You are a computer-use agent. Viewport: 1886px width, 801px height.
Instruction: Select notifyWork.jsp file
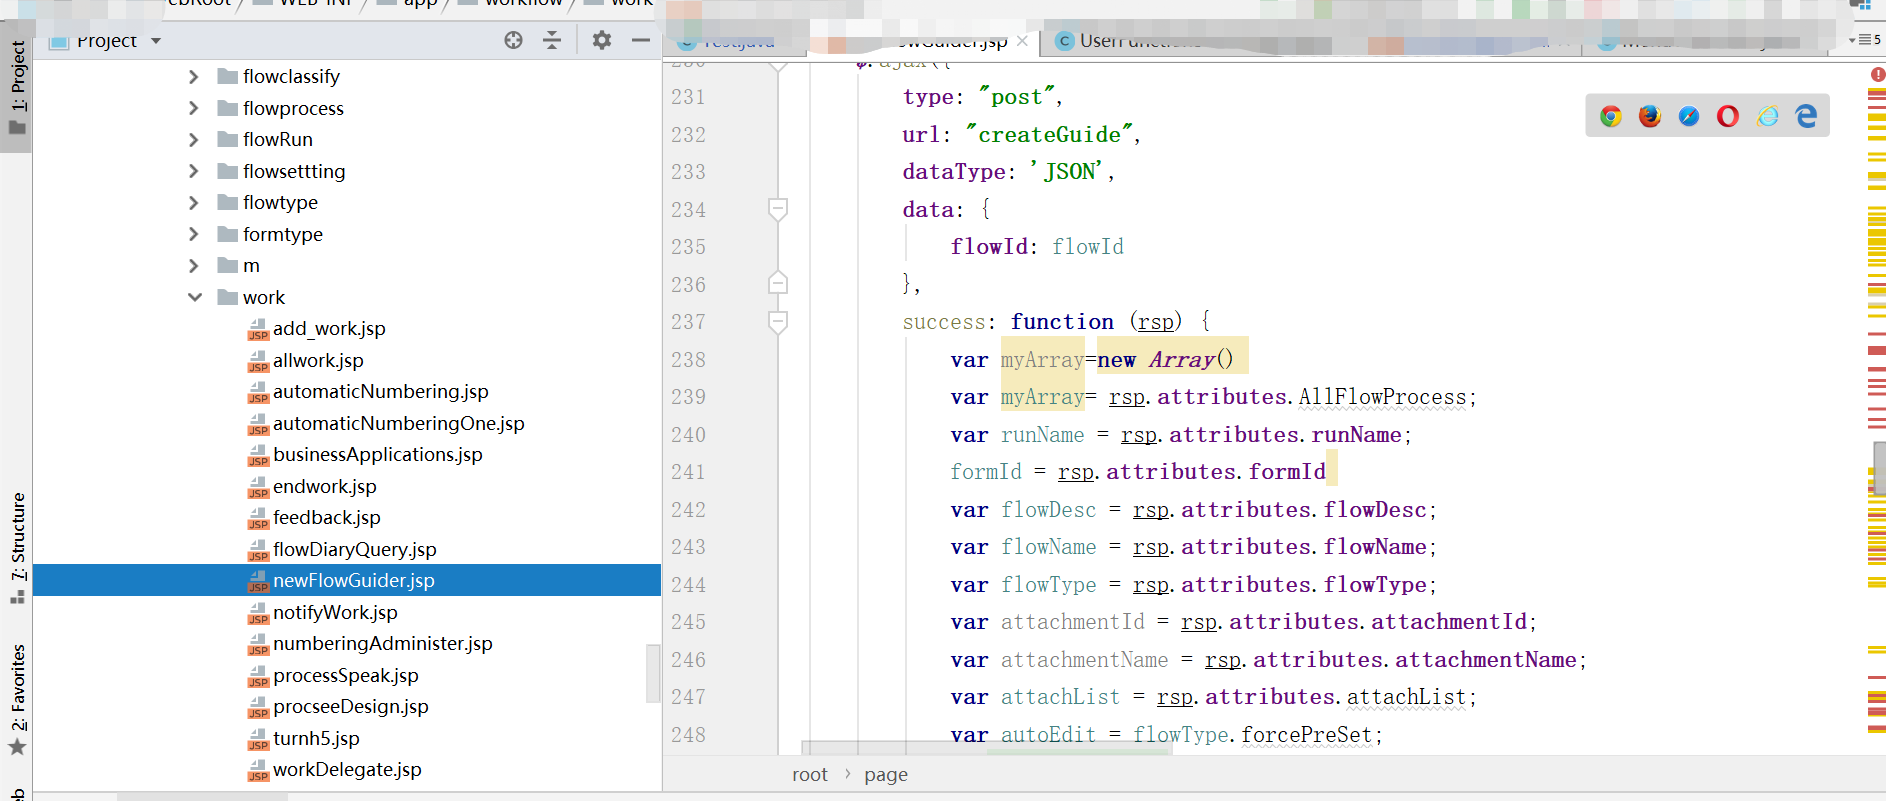click(335, 612)
